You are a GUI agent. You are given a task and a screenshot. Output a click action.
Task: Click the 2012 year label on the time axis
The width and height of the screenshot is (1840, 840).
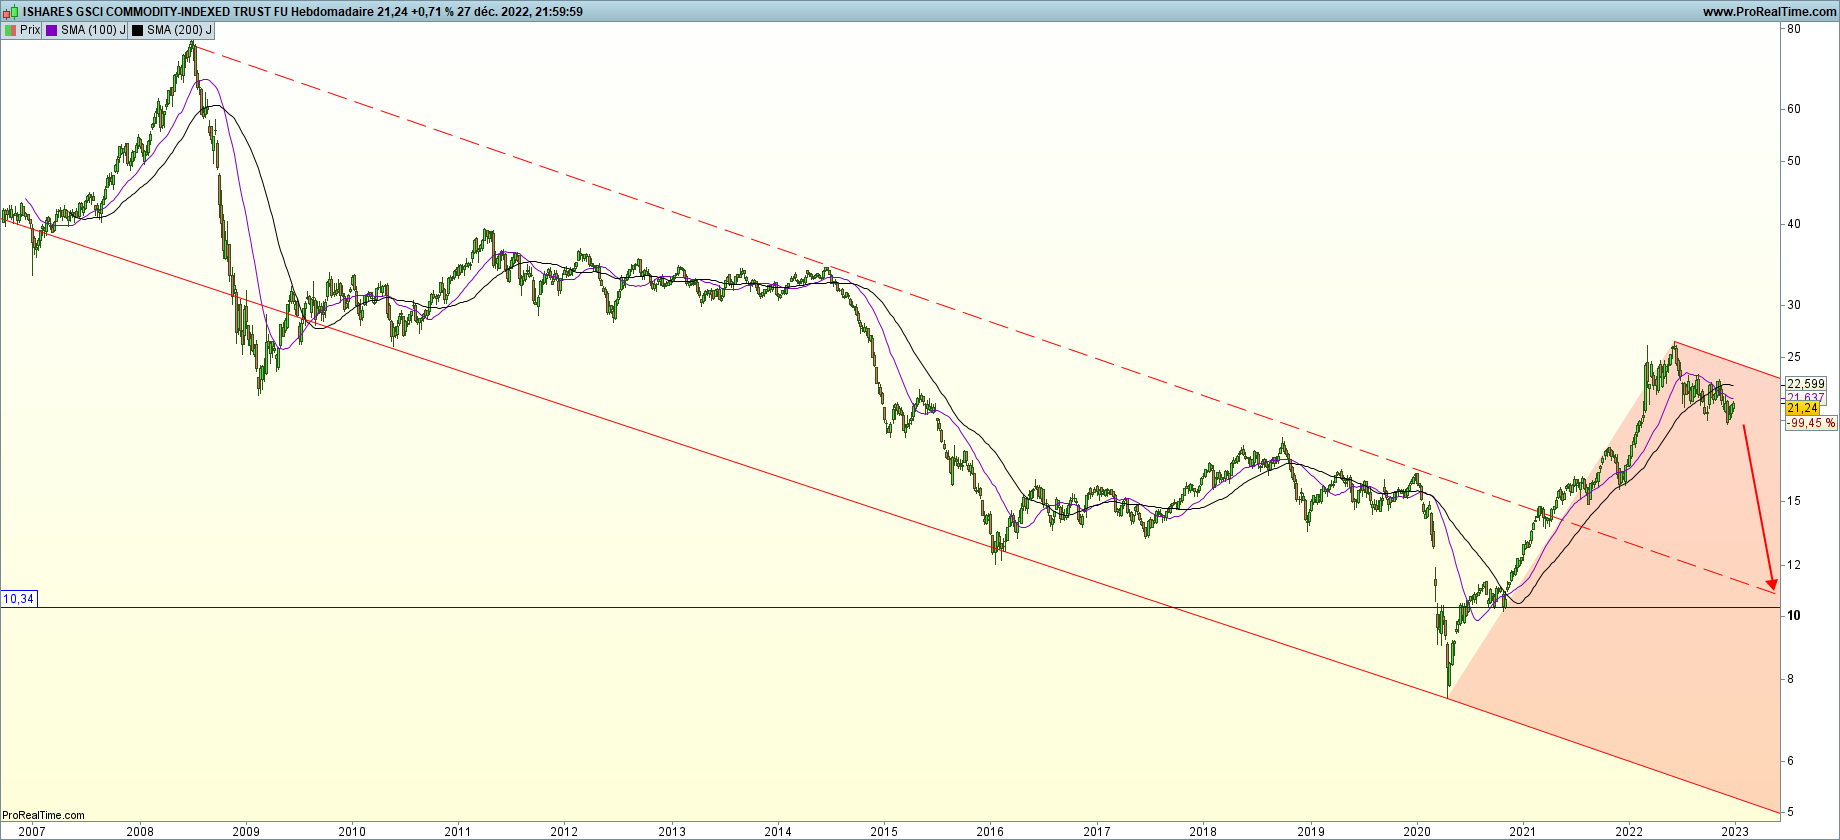coord(564,831)
